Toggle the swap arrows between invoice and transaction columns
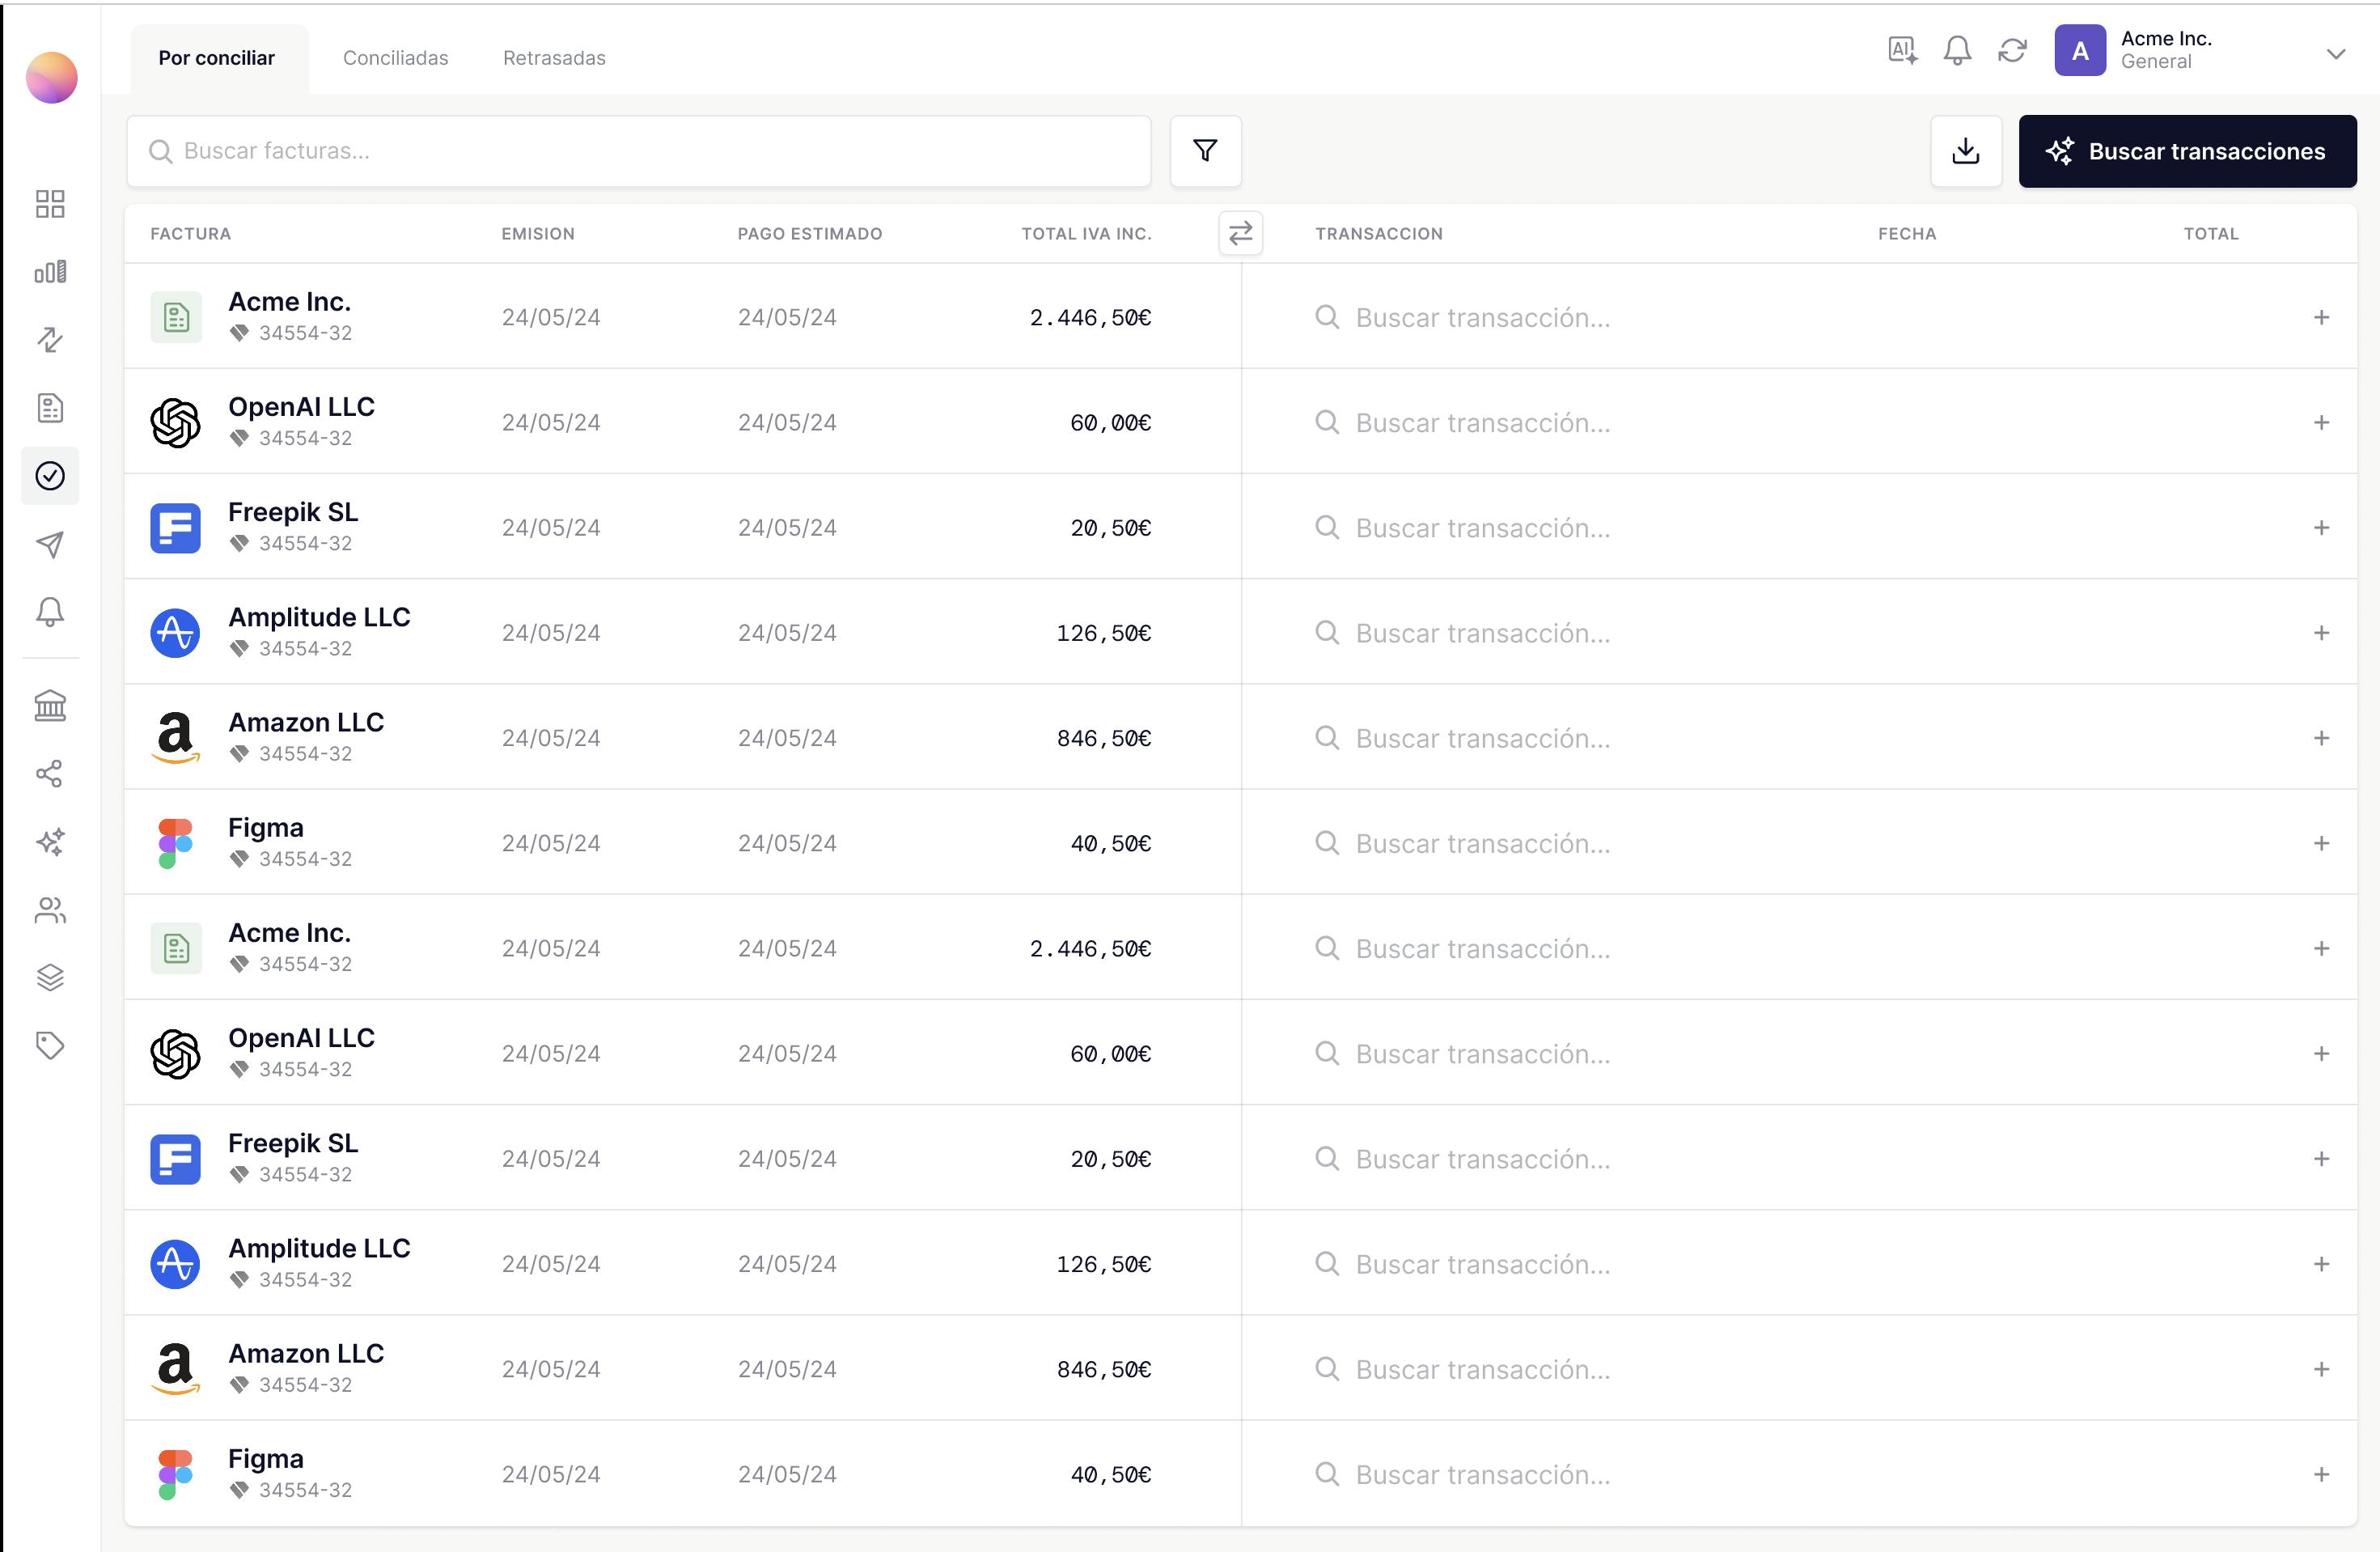Image resolution: width=2380 pixels, height=1552 pixels. pos(1240,233)
